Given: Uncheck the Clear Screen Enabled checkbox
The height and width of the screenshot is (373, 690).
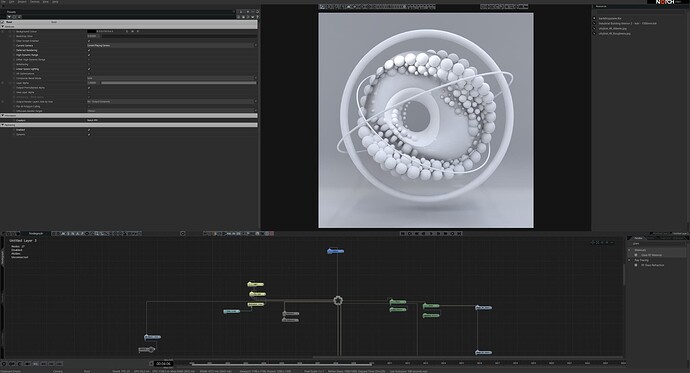Looking at the screenshot, I should coord(89,41).
